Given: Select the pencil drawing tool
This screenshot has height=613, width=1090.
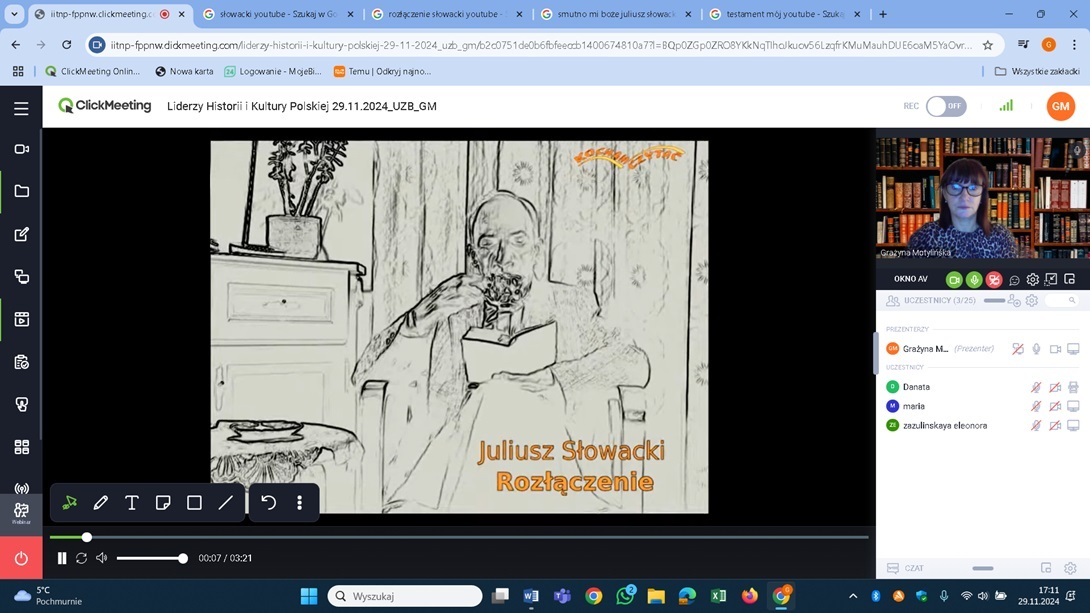Looking at the screenshot, I should (101, 502).
